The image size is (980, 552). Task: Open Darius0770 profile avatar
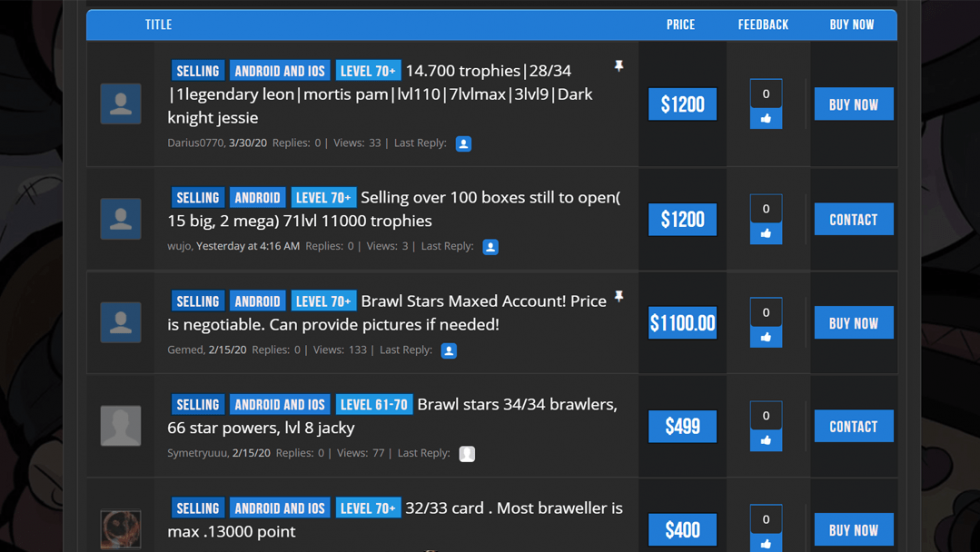pyautogui.click(x=121, y=104)
